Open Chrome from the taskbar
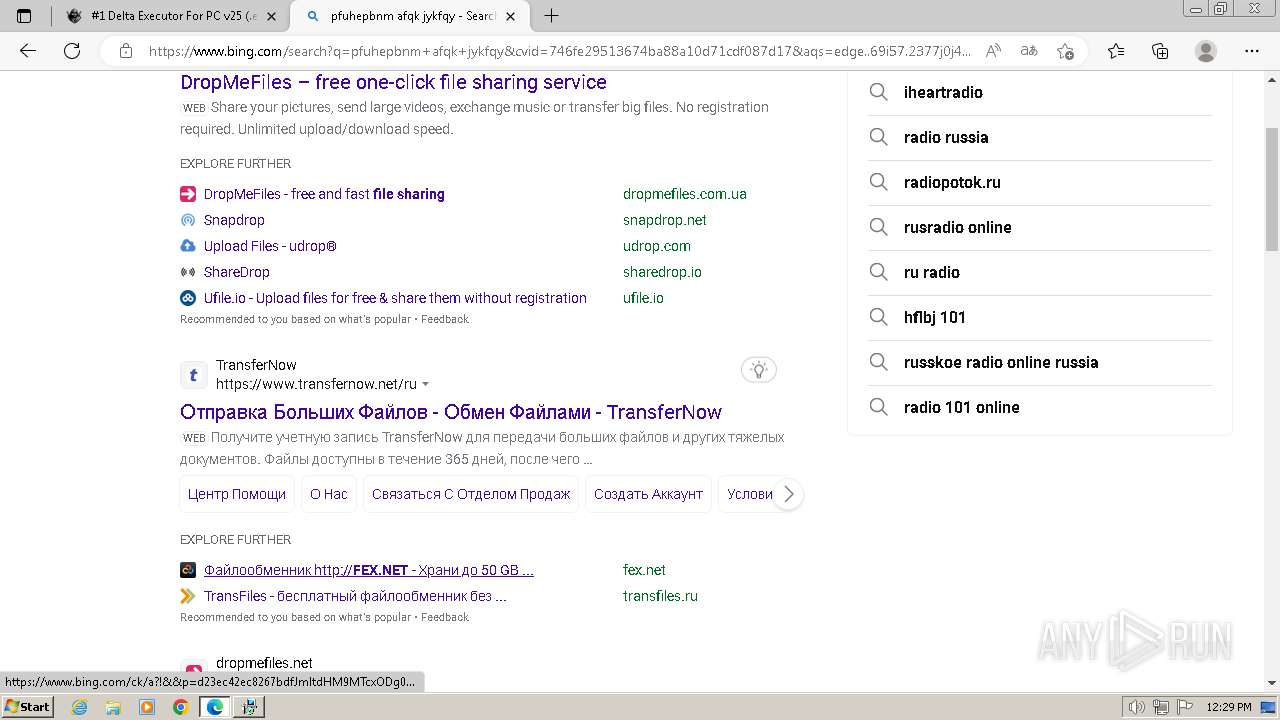 [x=180, y=706]
